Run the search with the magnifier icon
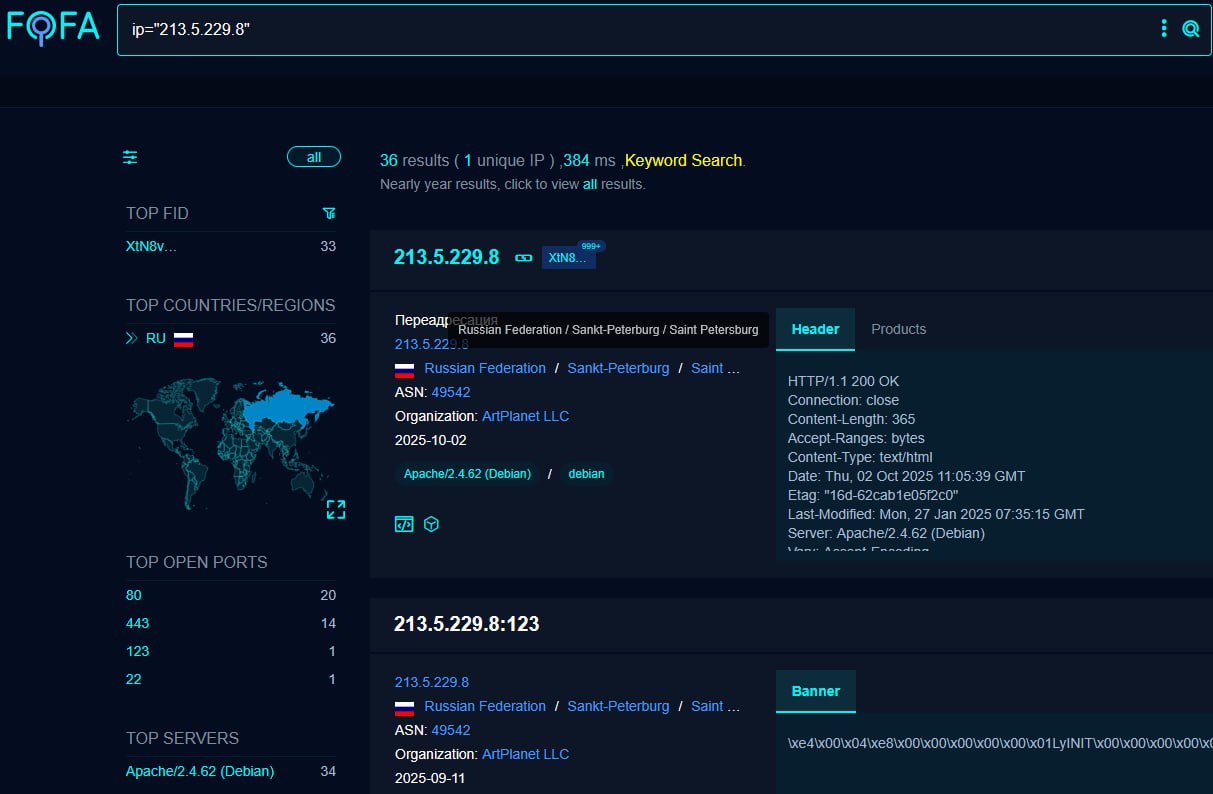This screenshot has height=794, width=1213. [x=1190, y=28]
